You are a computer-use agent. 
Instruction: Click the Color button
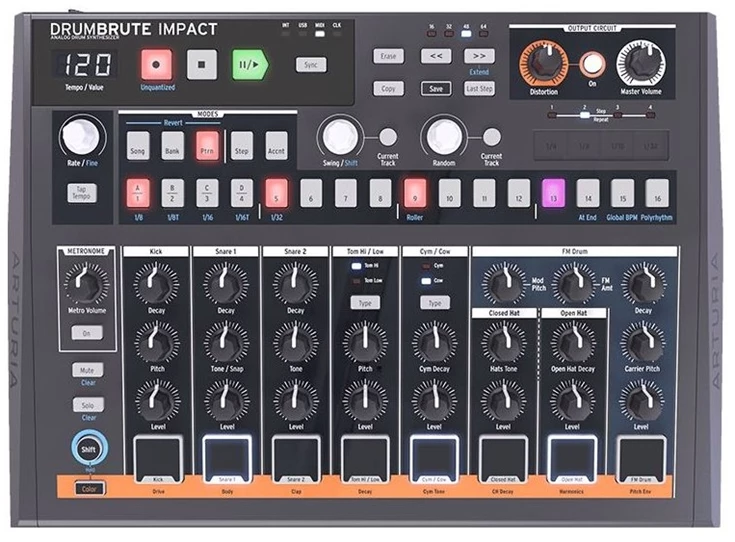[89, 489]
